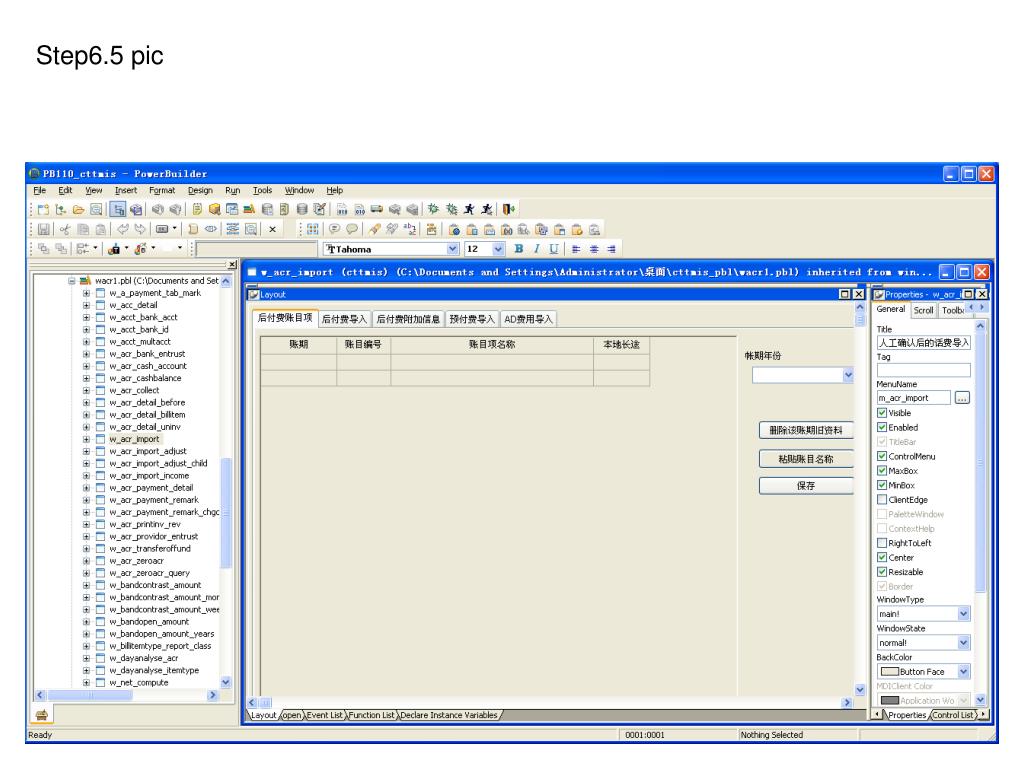
Task: Click the Underline formatting icon
Action: pos(553,248)
